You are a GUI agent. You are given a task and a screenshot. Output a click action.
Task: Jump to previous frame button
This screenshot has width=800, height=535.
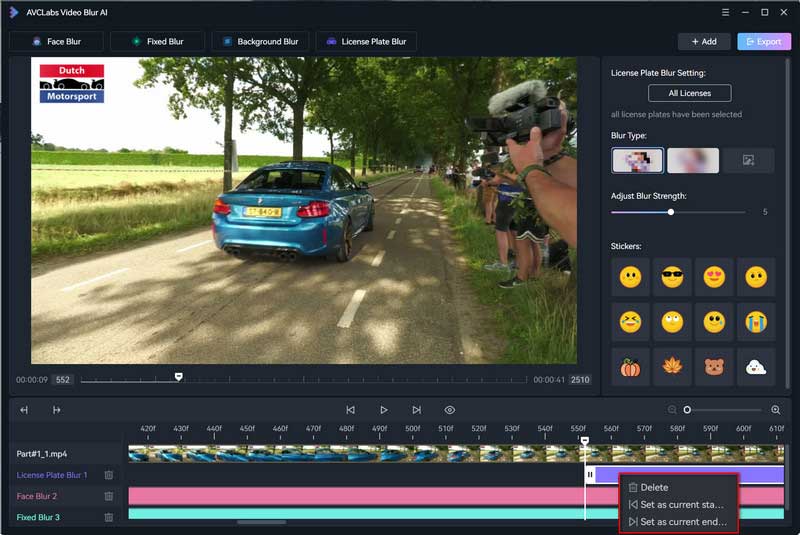(x=350, y=410)
